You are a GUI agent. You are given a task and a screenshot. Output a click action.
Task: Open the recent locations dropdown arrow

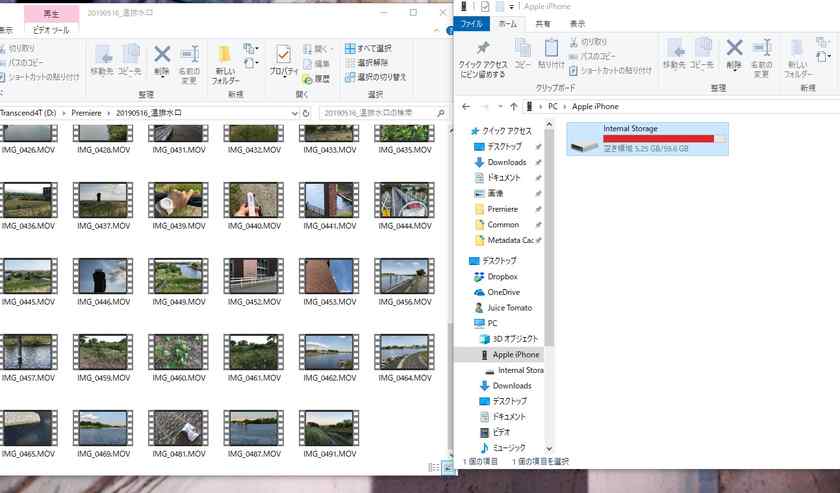[x=499, y=106]
